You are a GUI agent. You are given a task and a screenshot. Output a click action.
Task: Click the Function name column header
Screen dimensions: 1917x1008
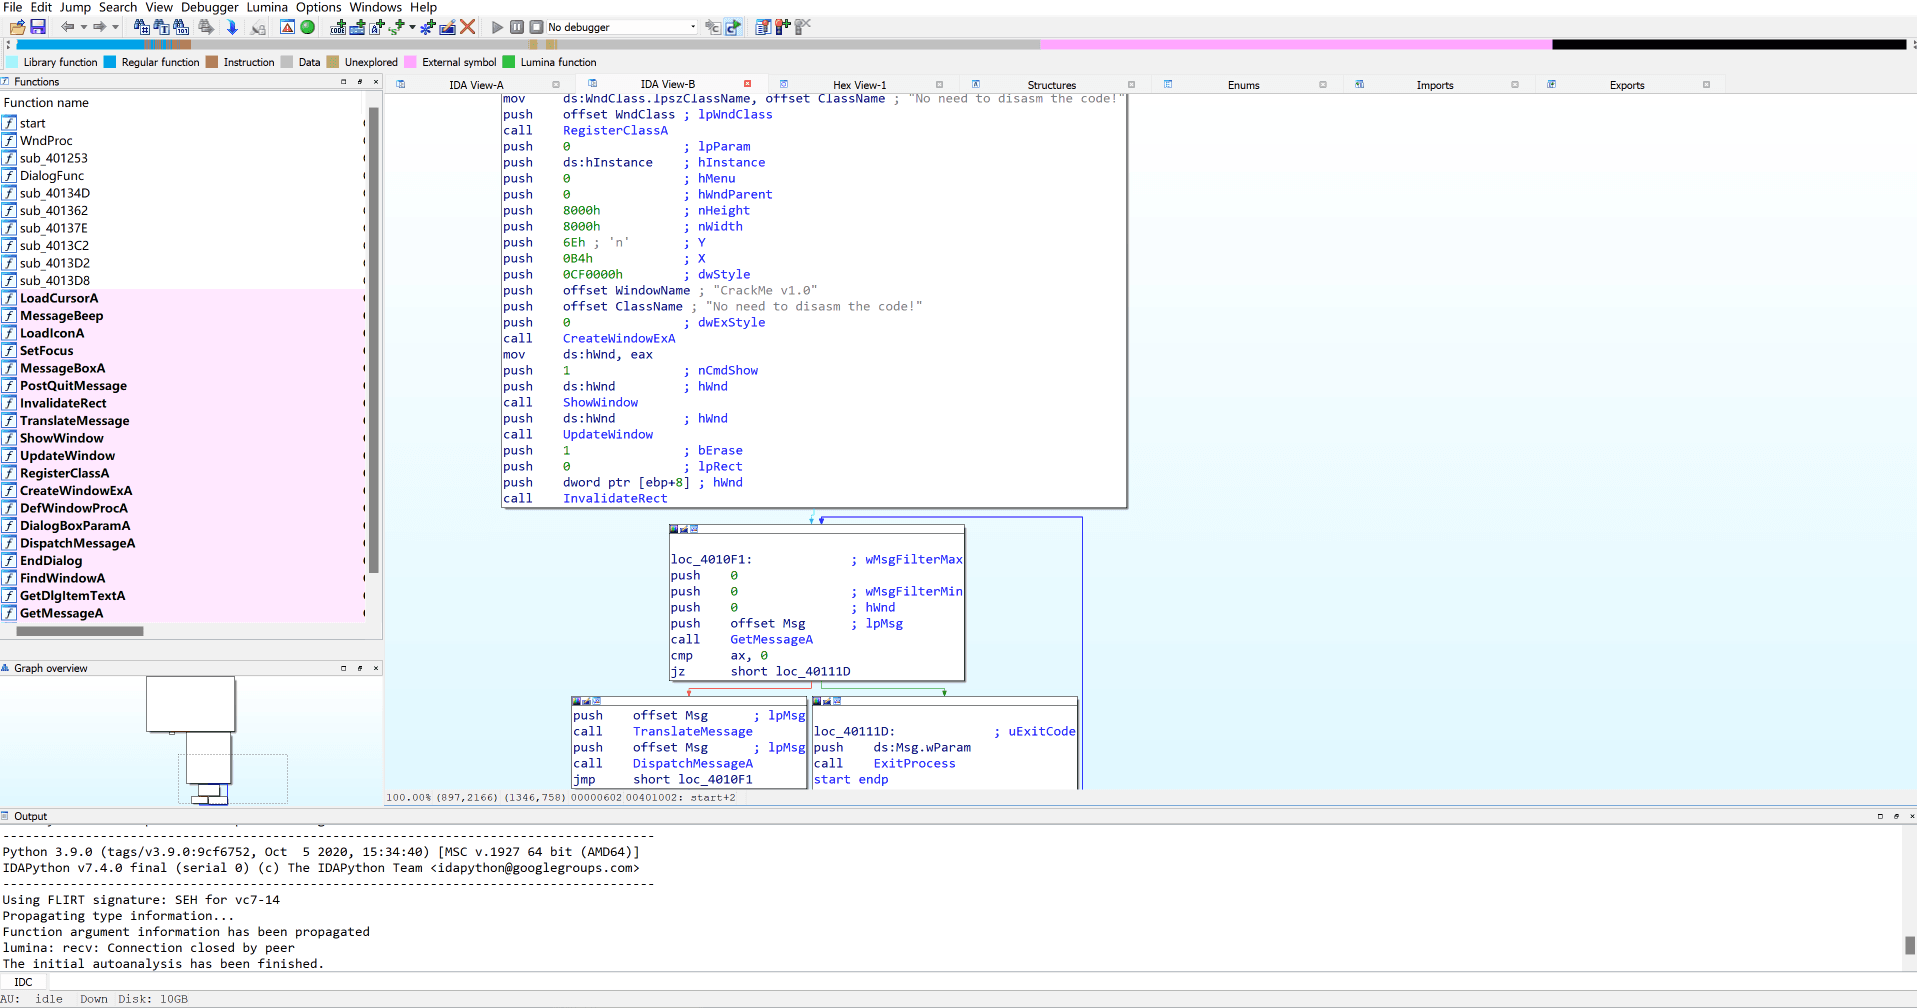(46, 103)
